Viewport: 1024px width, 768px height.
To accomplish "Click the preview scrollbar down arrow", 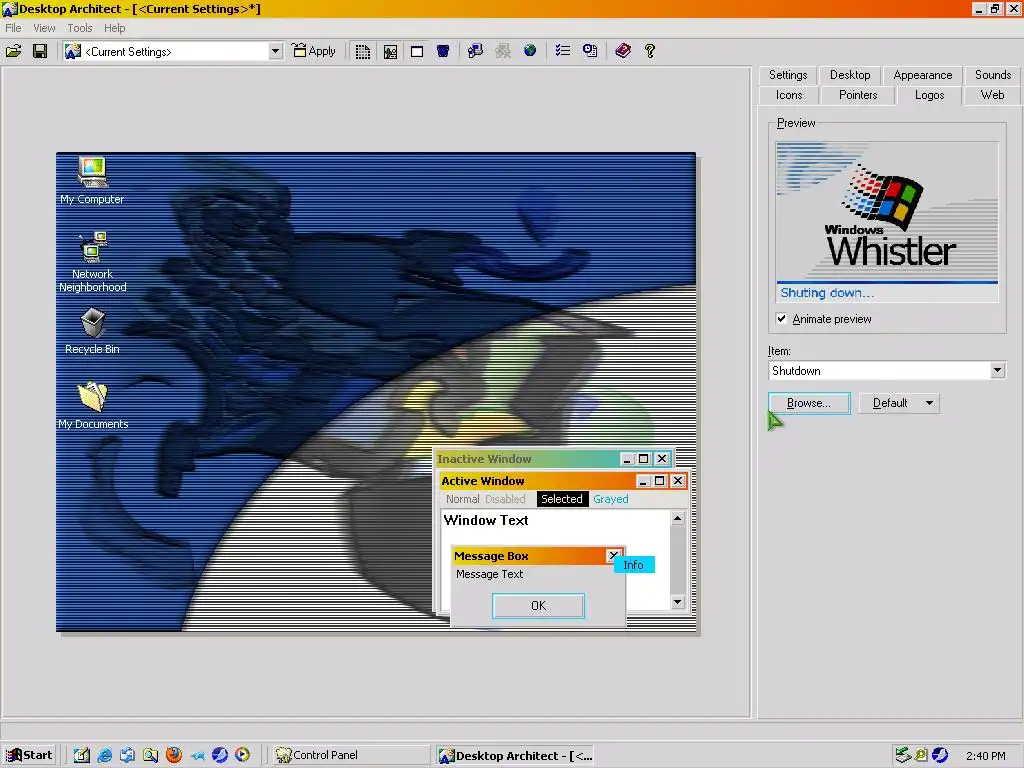I will (x=678, y=602).
